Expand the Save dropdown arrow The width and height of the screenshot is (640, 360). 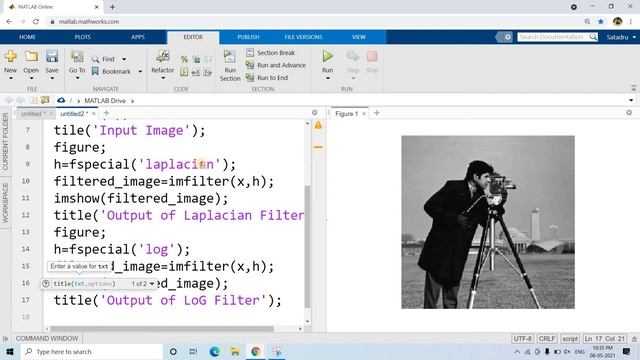click(x=52, y=78)
